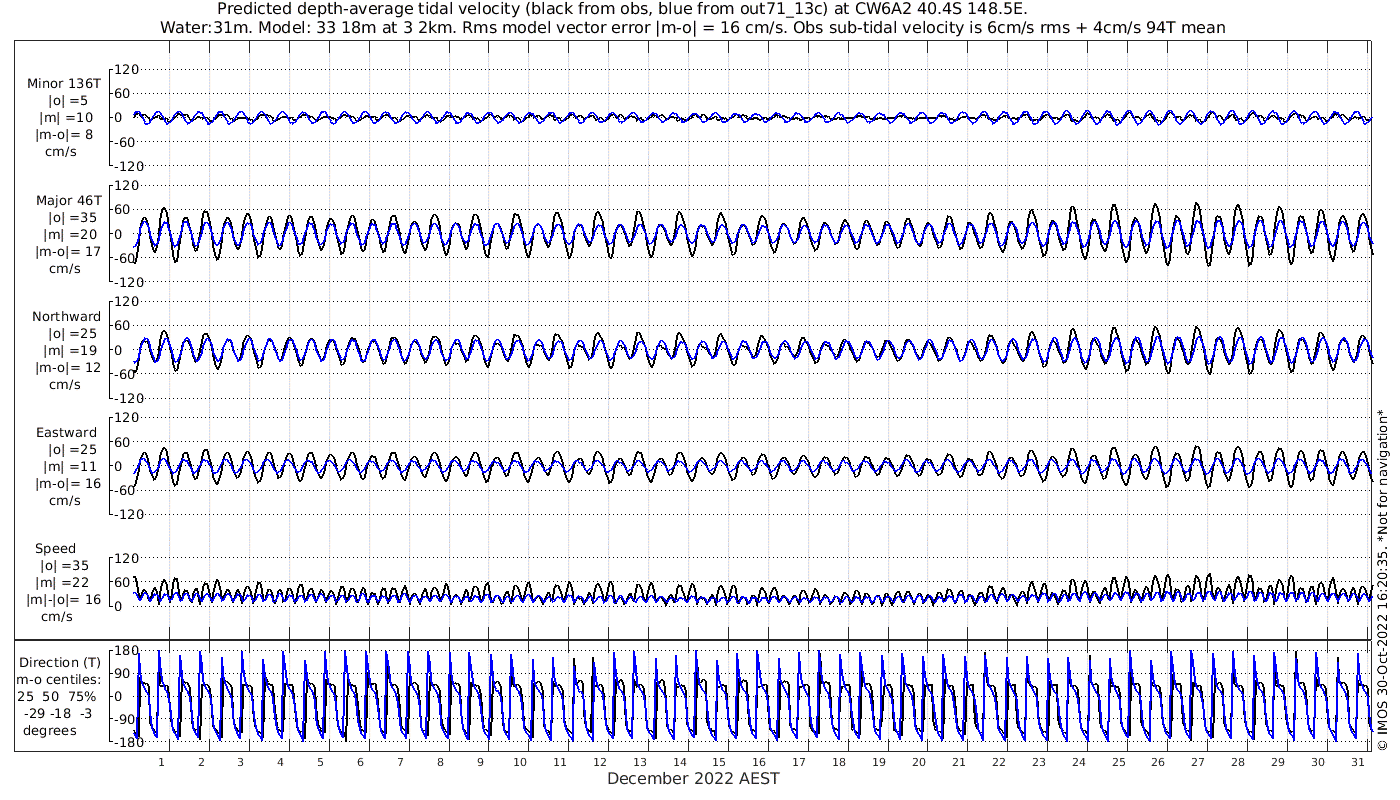Click day '1' on the date axis

click(x=161, y=762)
